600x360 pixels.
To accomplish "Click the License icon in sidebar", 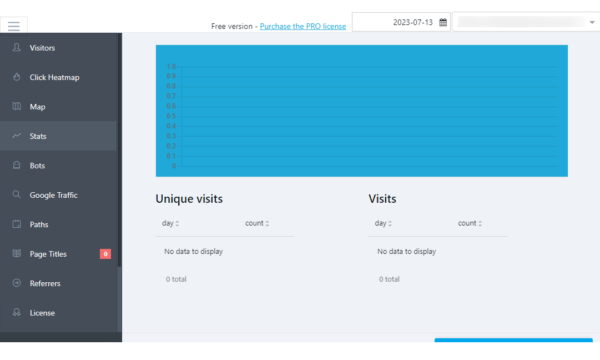I will (x=16, y=312).
